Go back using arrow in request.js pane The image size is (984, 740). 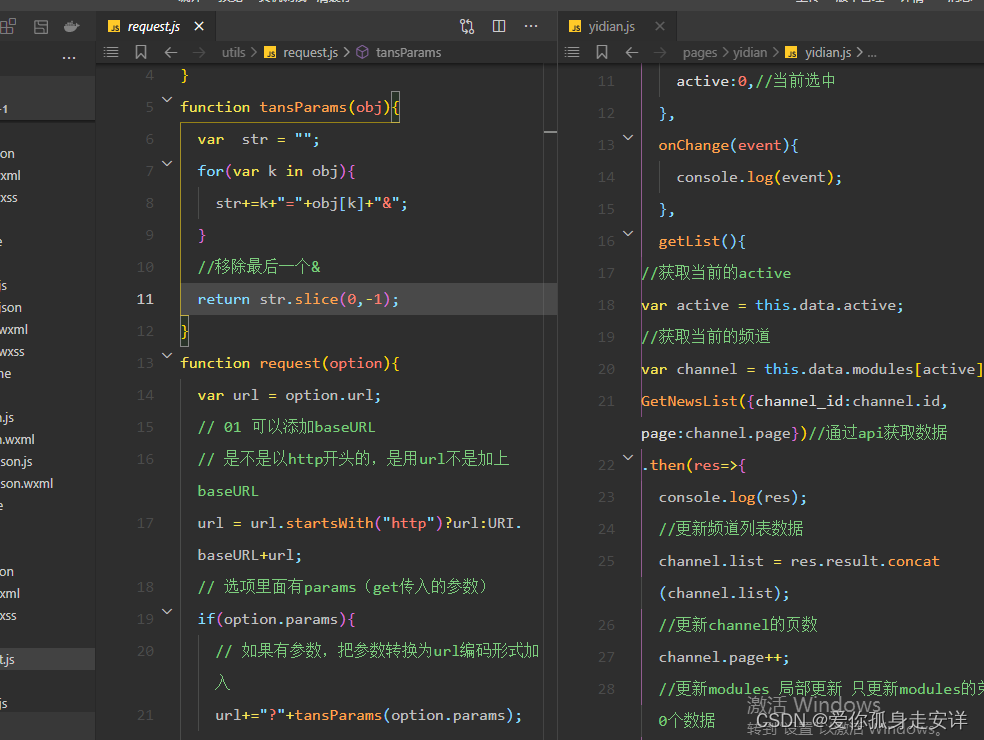click(x=171, y=52)
